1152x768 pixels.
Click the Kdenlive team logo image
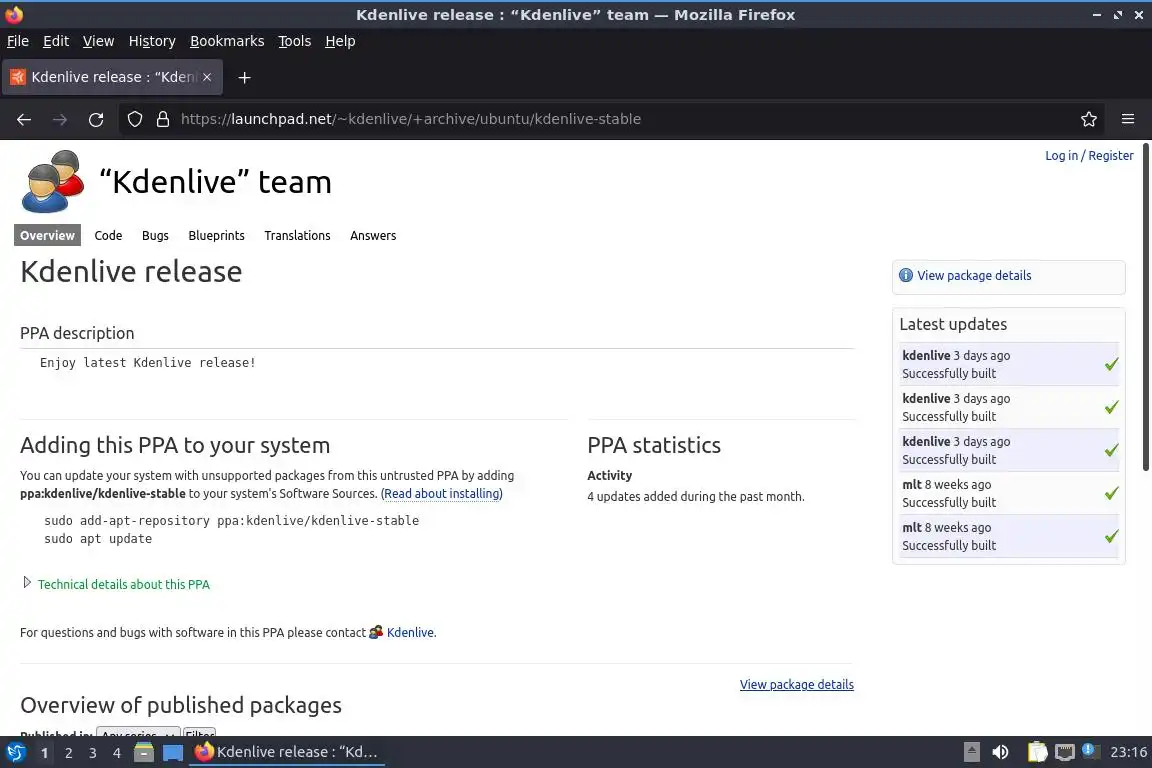coord(53,182)
